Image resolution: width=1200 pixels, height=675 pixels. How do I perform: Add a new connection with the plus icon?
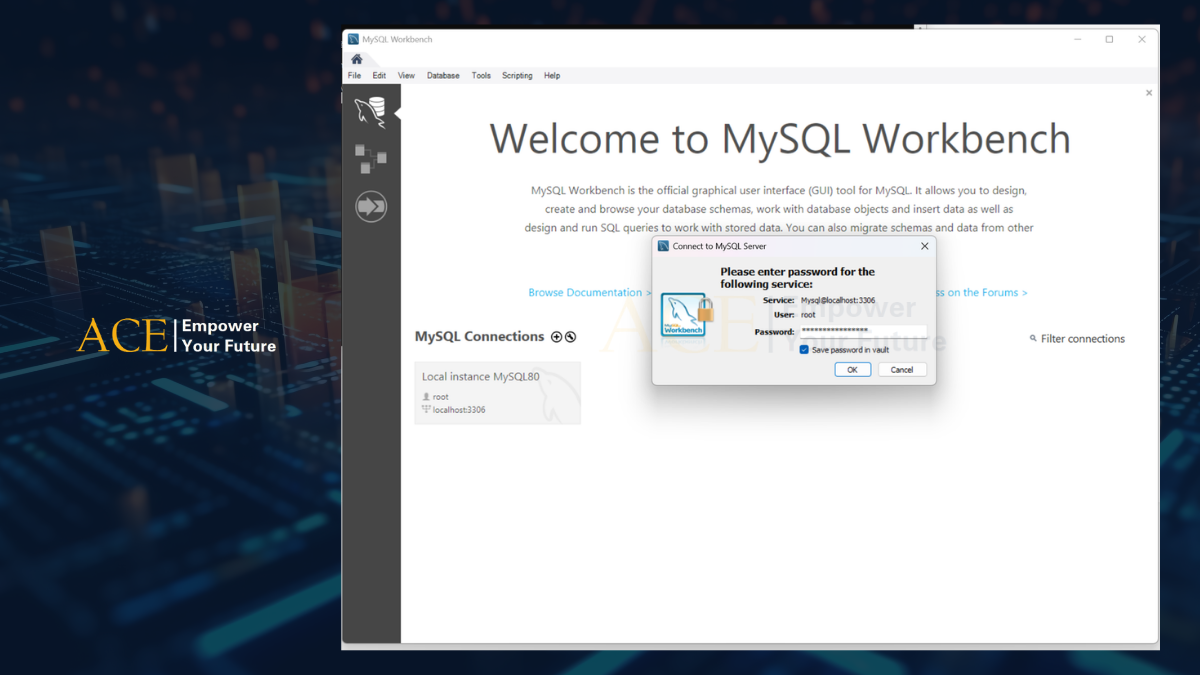pyautogui.click(x=557, y=337)
